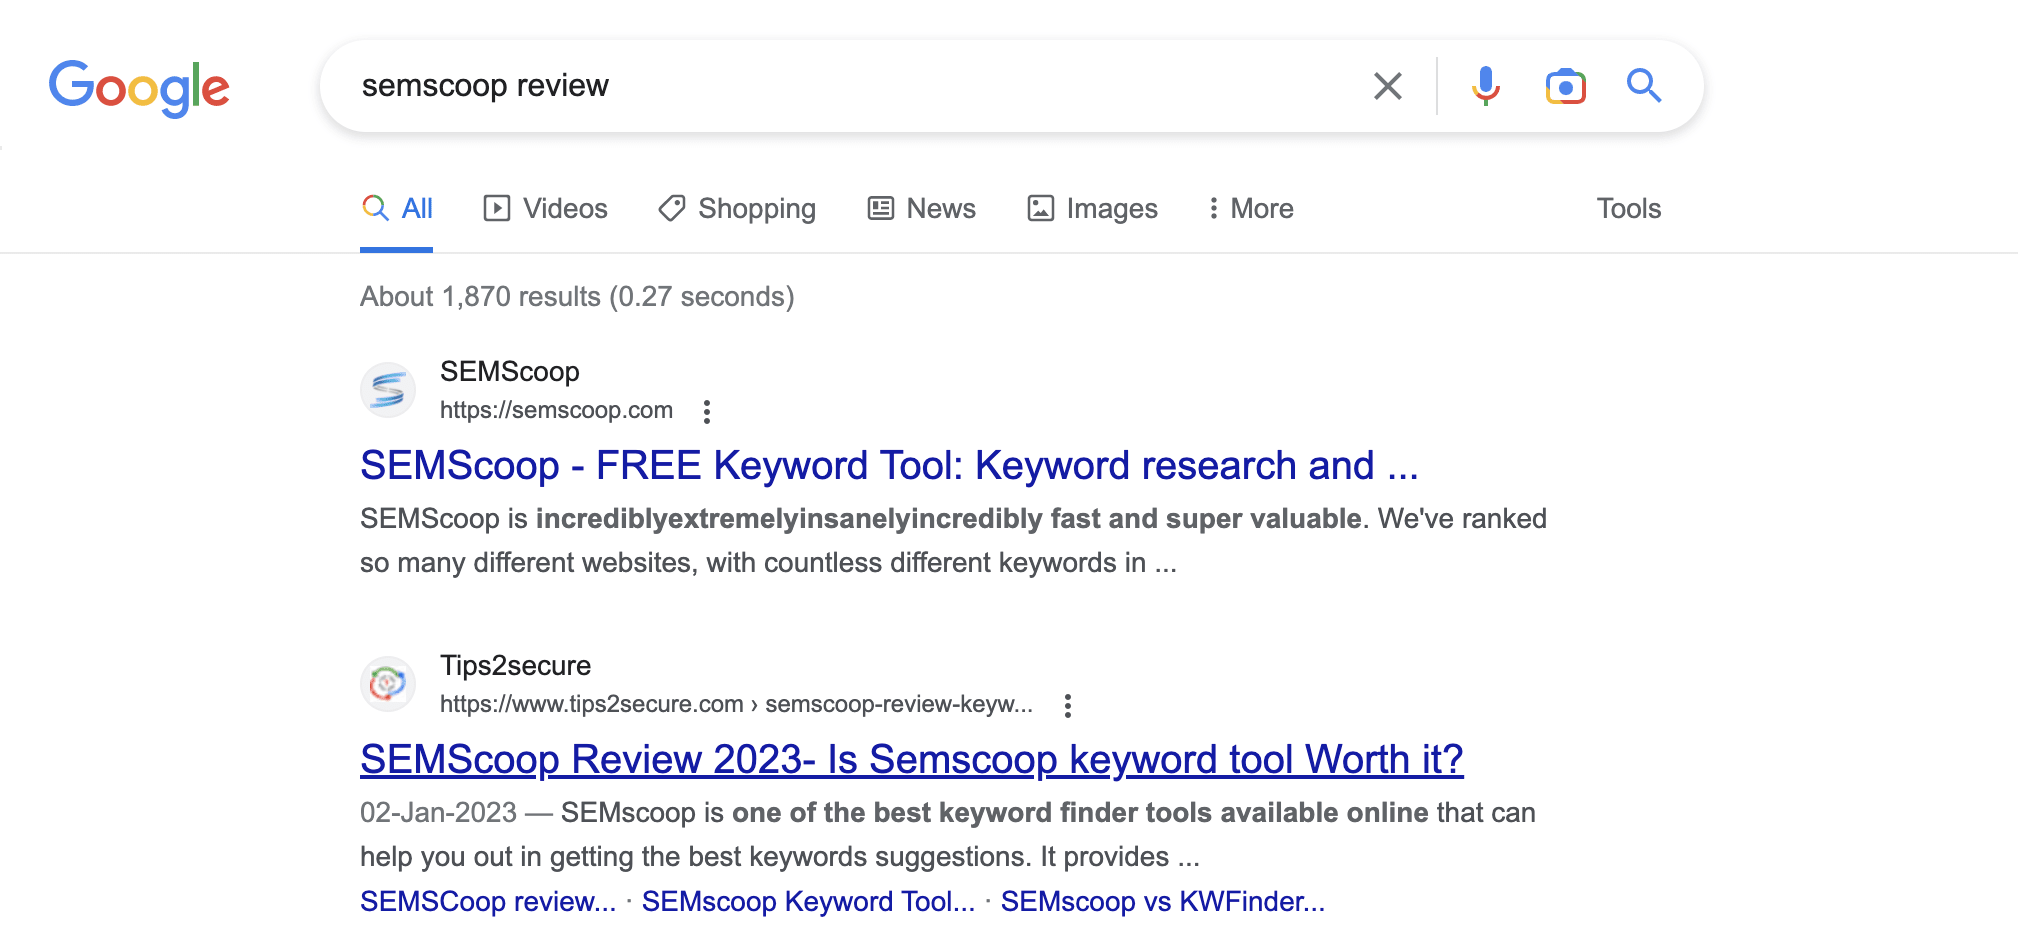Open the Tools filter options
Viewport: 2018px width, 946px height.
click(x=1628, y=208)
